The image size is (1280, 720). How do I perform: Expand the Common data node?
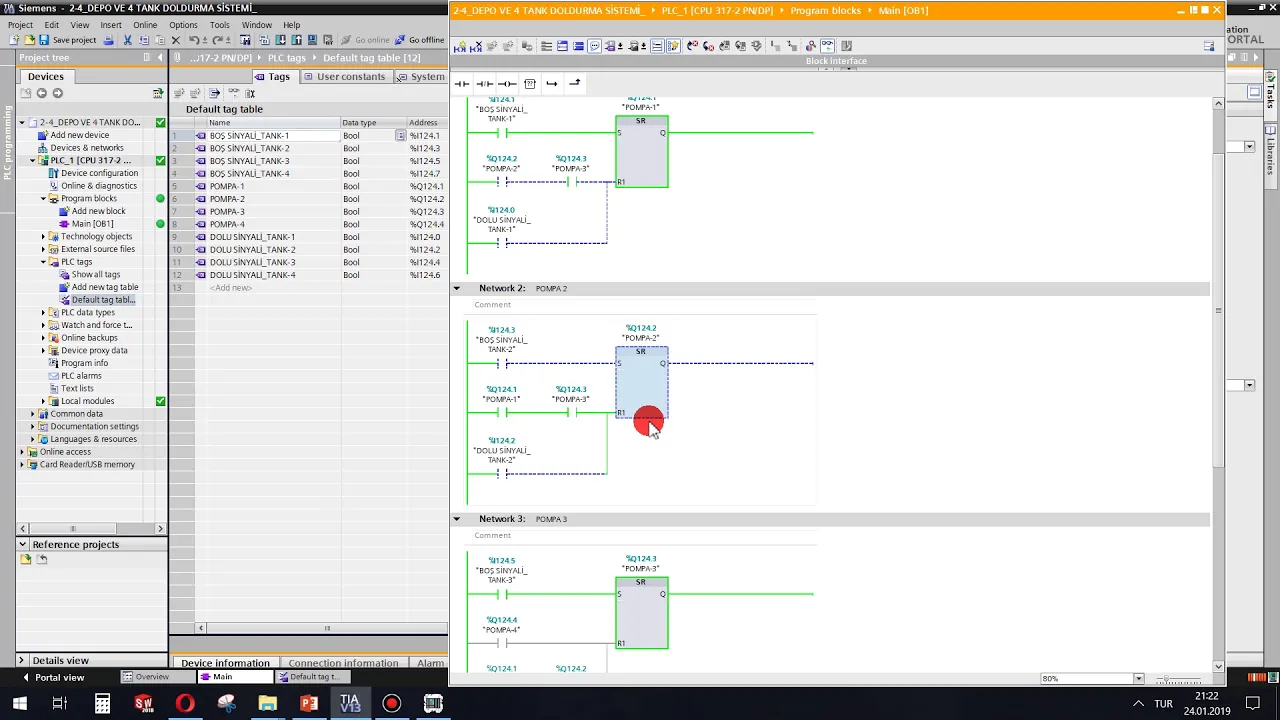tap(33, 414)
